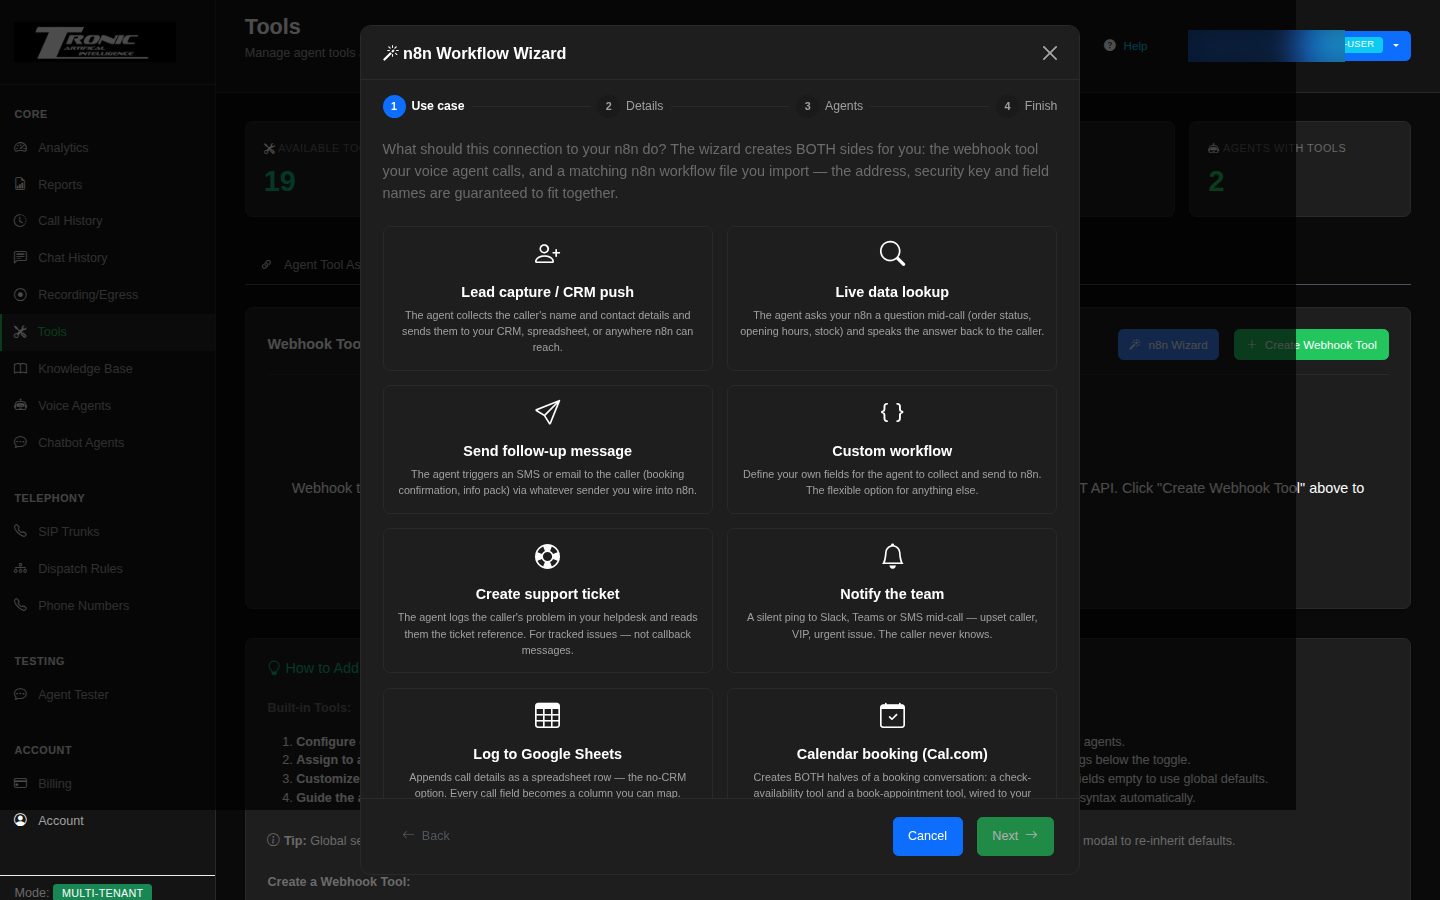Open Reports in the sidebar
The width and height of the screenshot is (1440, 900).
pyautogui.click(x=107, y=184)
